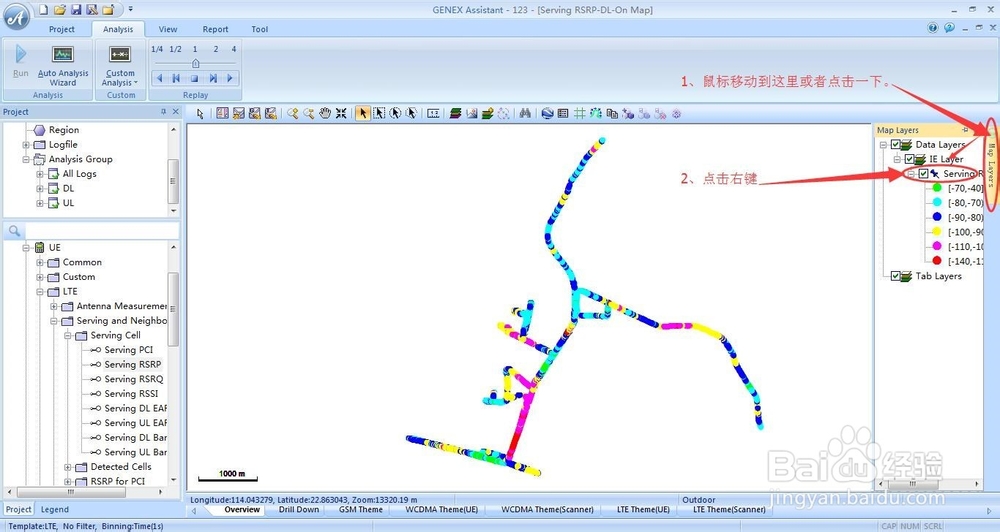The width and height of the screenshot is (1000, 532).
Task: Play replay forward with the right arrow
Action: click(x=230, y=78)
